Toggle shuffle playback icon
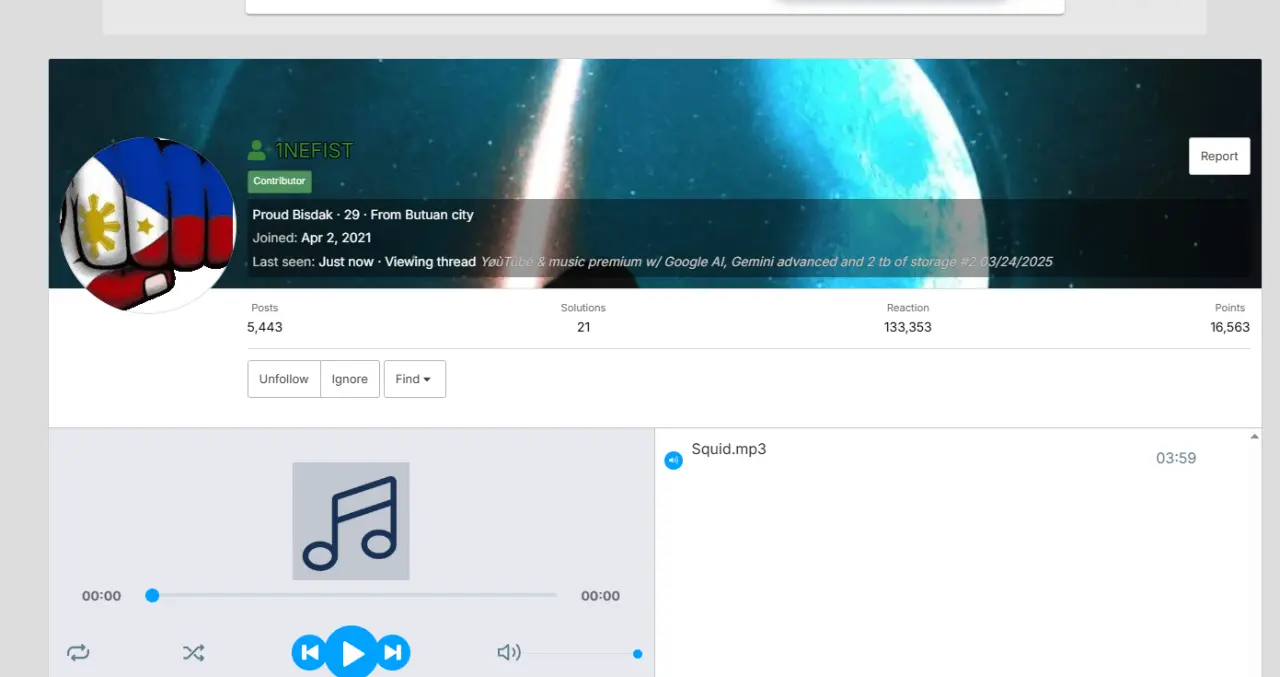This screenshot has height=677, width=1280. point(193,653)
